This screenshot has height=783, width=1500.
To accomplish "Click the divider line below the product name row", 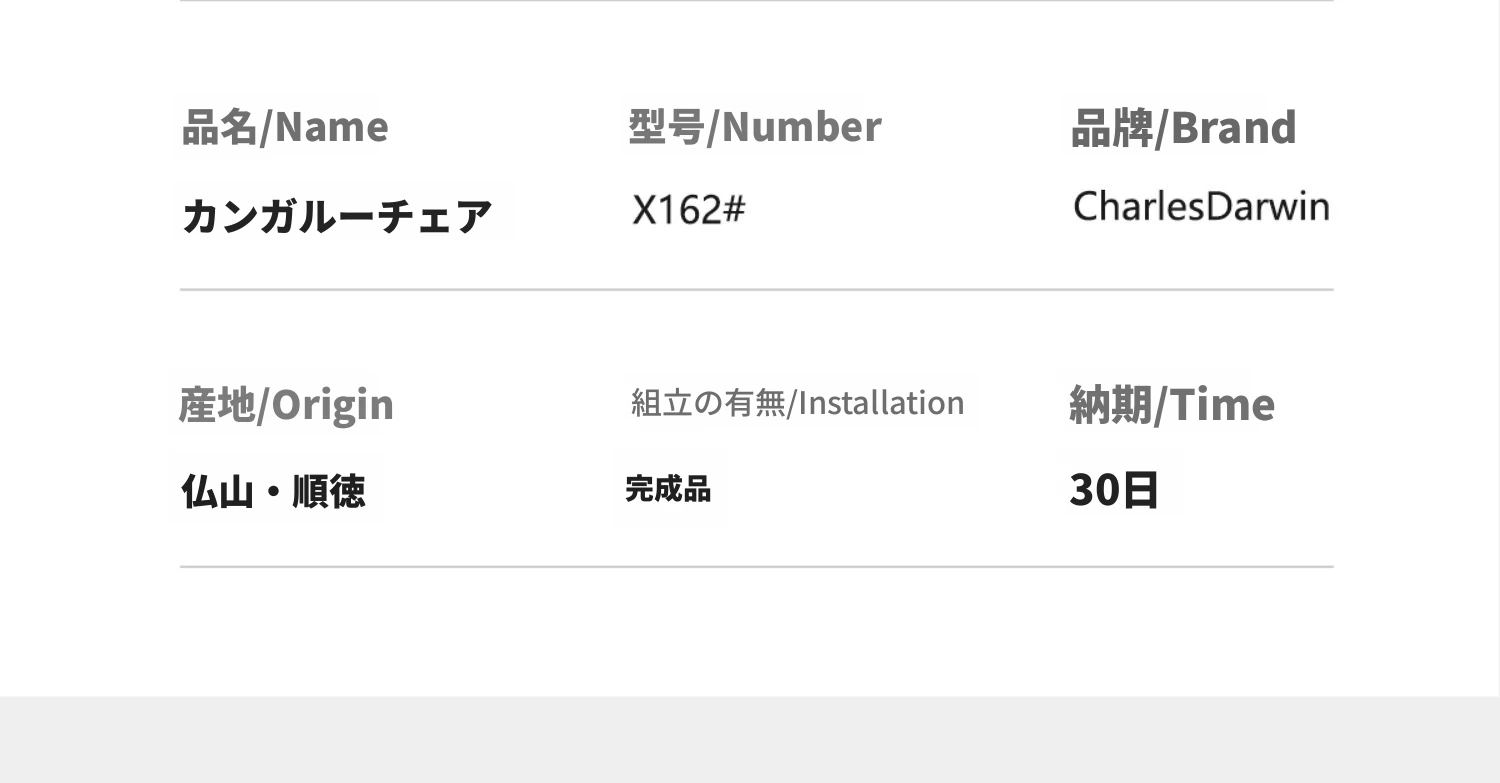I will tap(756, 290).
